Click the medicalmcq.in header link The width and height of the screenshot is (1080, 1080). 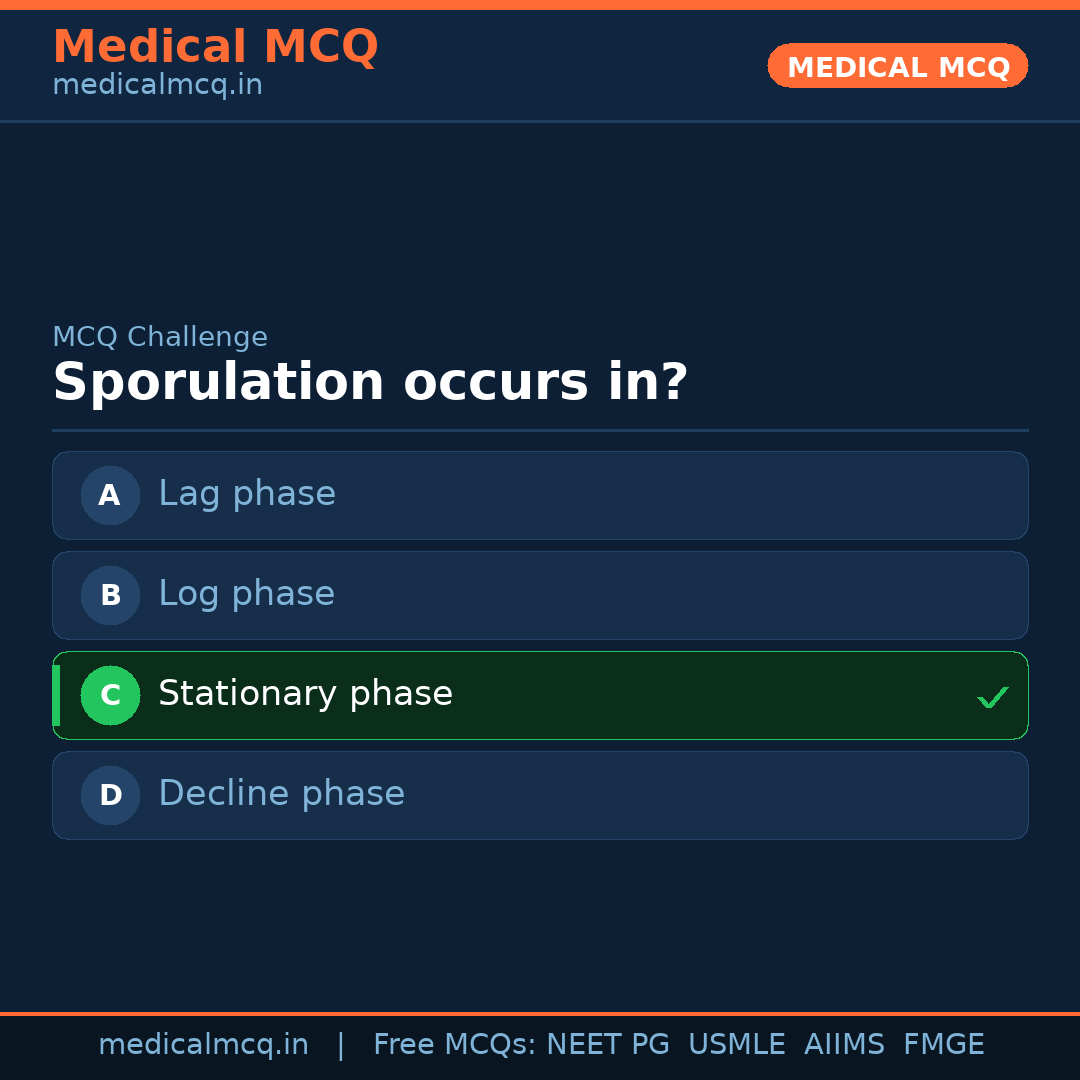157,84
